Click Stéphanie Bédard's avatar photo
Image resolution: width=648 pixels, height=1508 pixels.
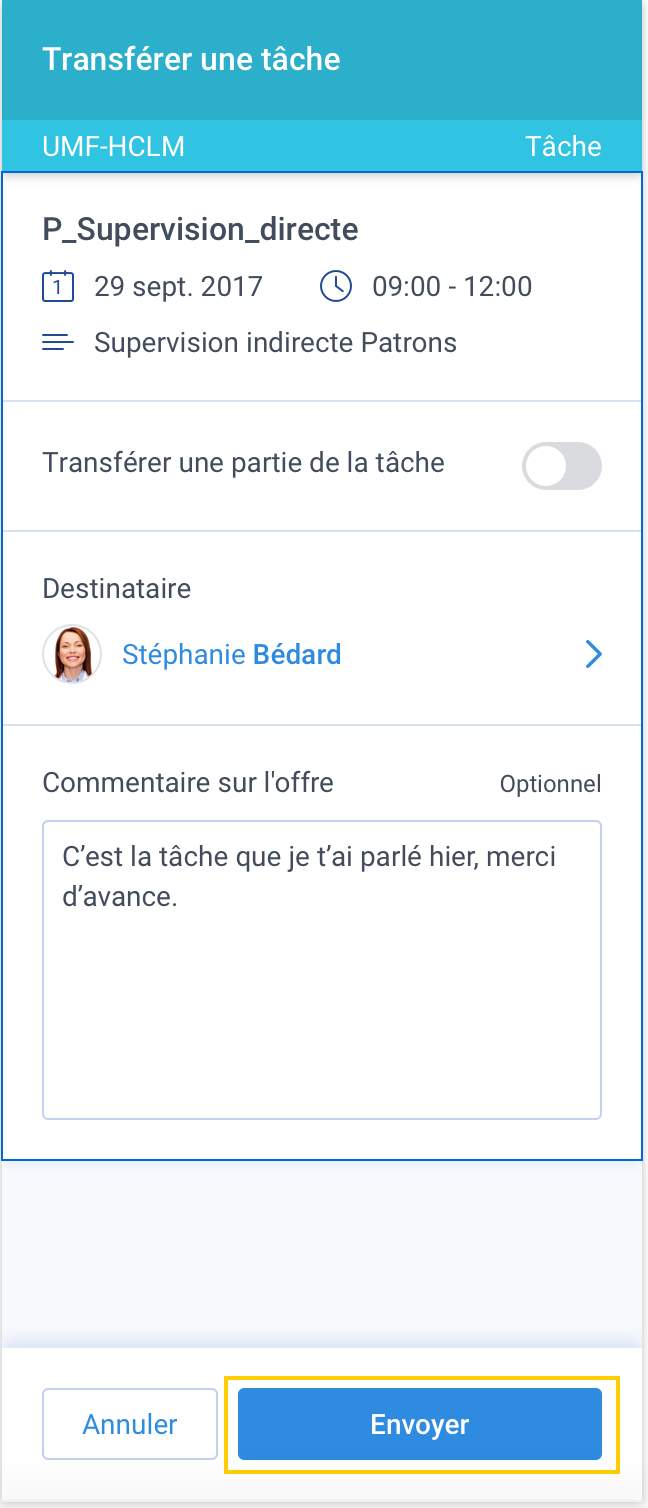pos(72,655)
